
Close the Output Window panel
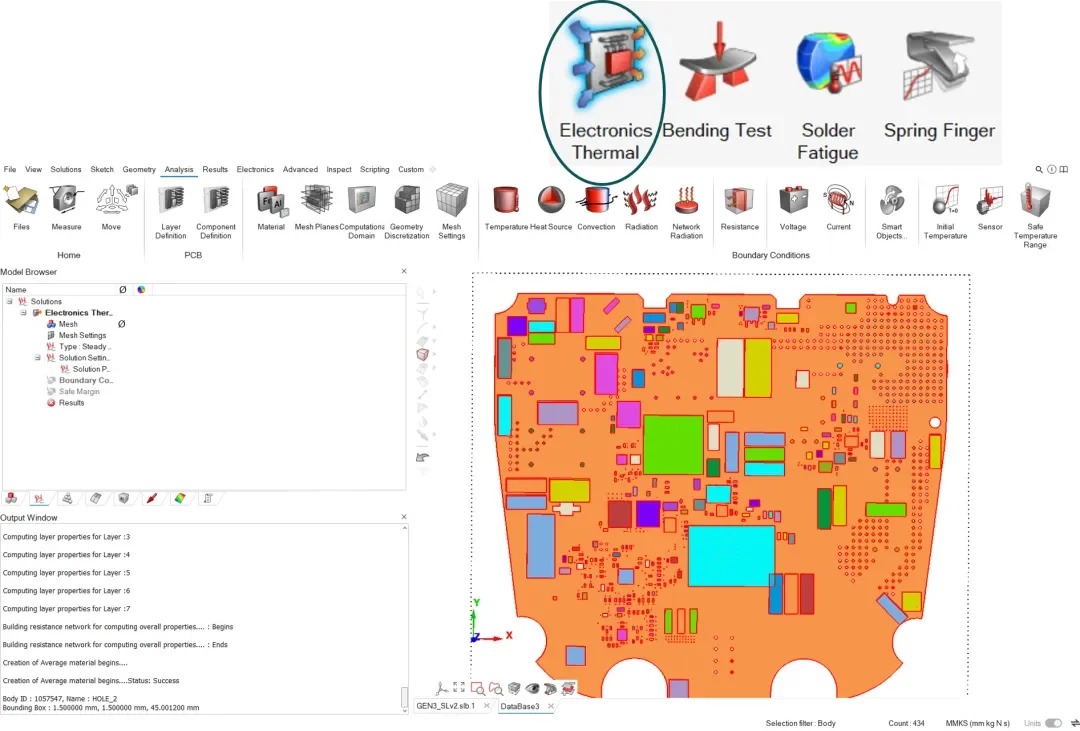[404, 518]
